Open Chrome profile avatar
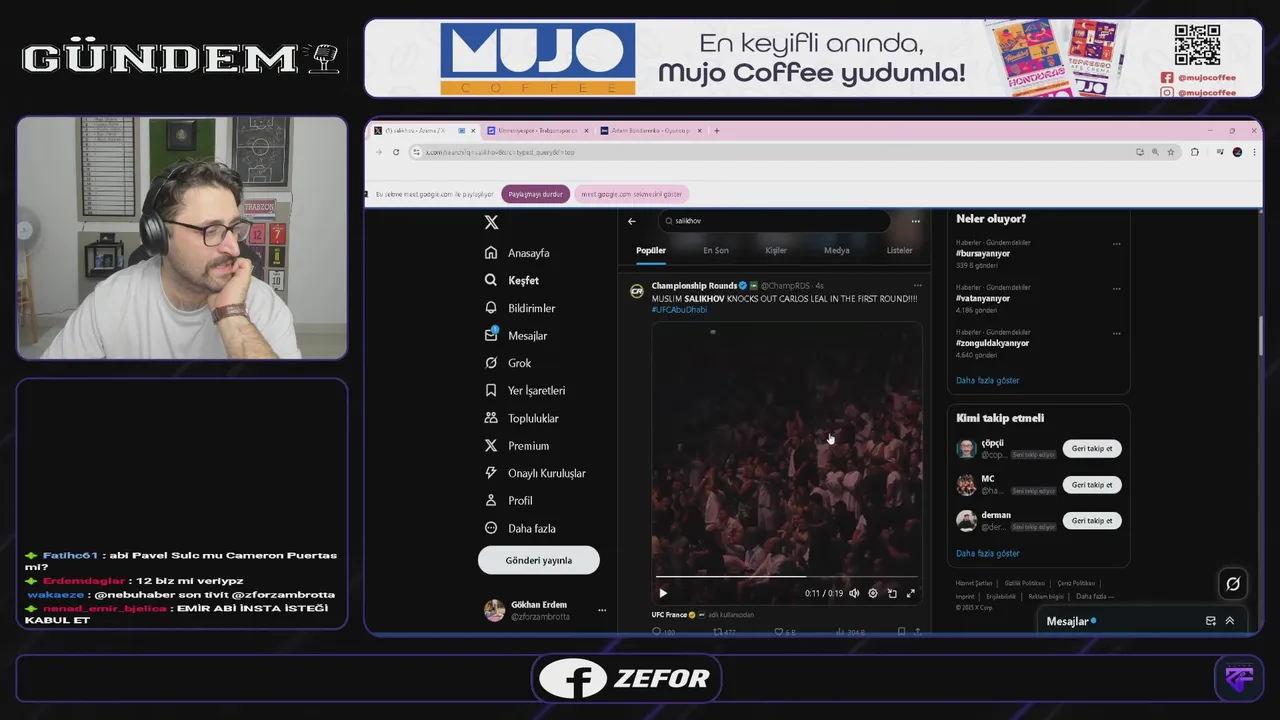This screenshot has width=1280, height=720. (x=1237, y=152)
